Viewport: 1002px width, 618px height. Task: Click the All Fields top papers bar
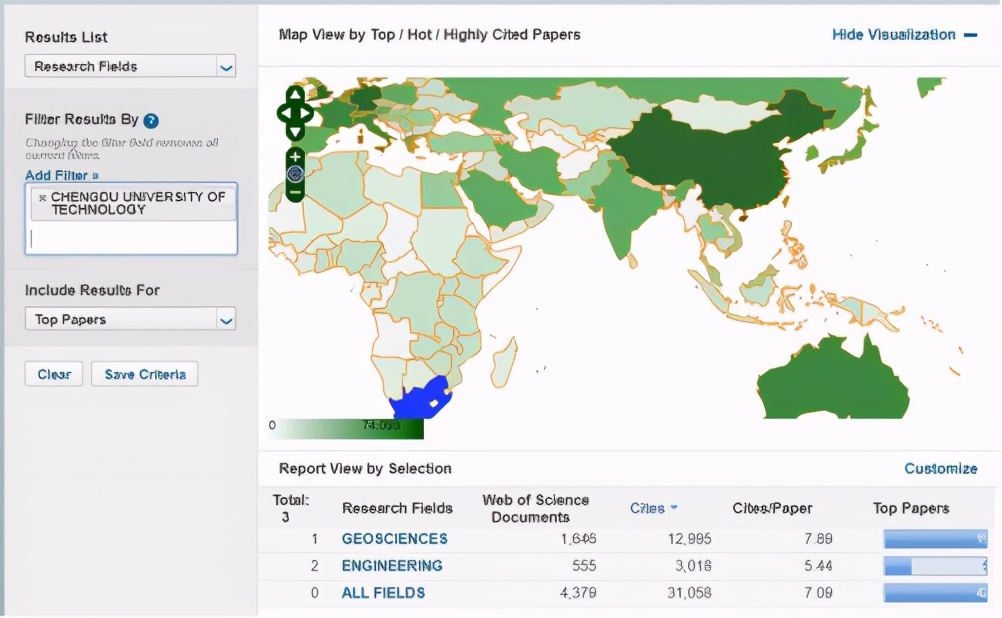(x=935, y=593)
